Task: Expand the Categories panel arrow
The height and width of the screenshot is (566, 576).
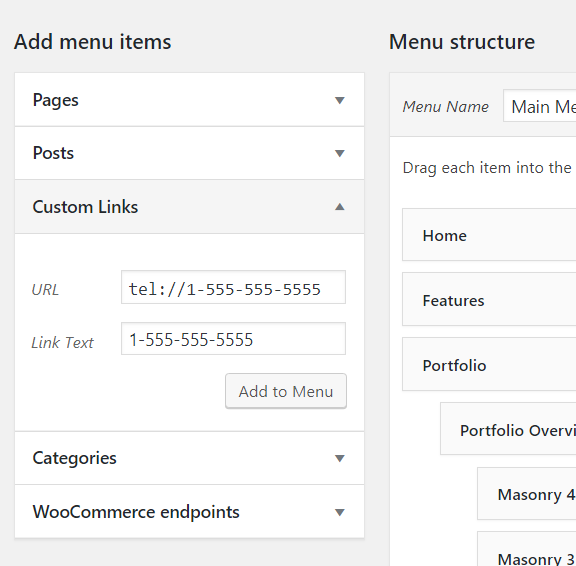Action: tap(340, 458)
